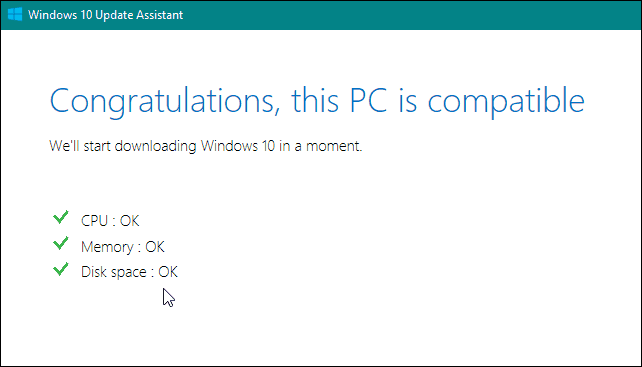Click the green checkmark beside Disk space
The width and height of the screenshot is (642, 367).
[x=61, y=269]
